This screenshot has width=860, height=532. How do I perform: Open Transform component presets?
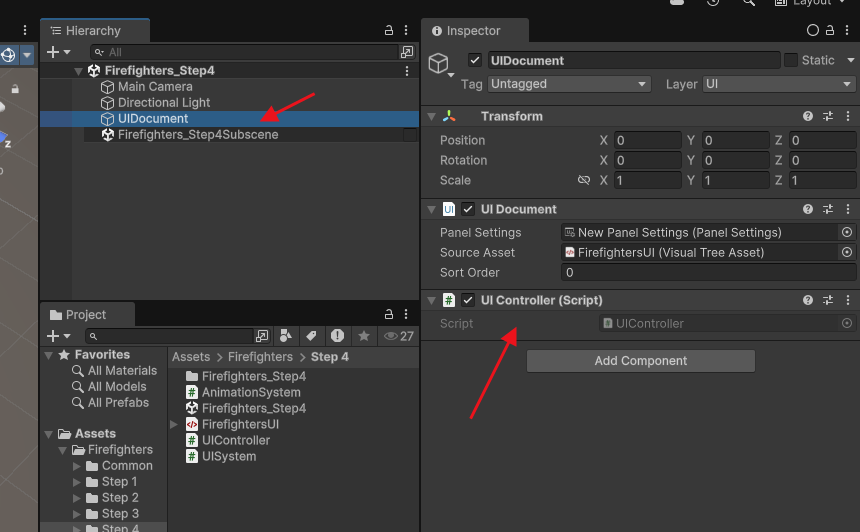point(828,116)
